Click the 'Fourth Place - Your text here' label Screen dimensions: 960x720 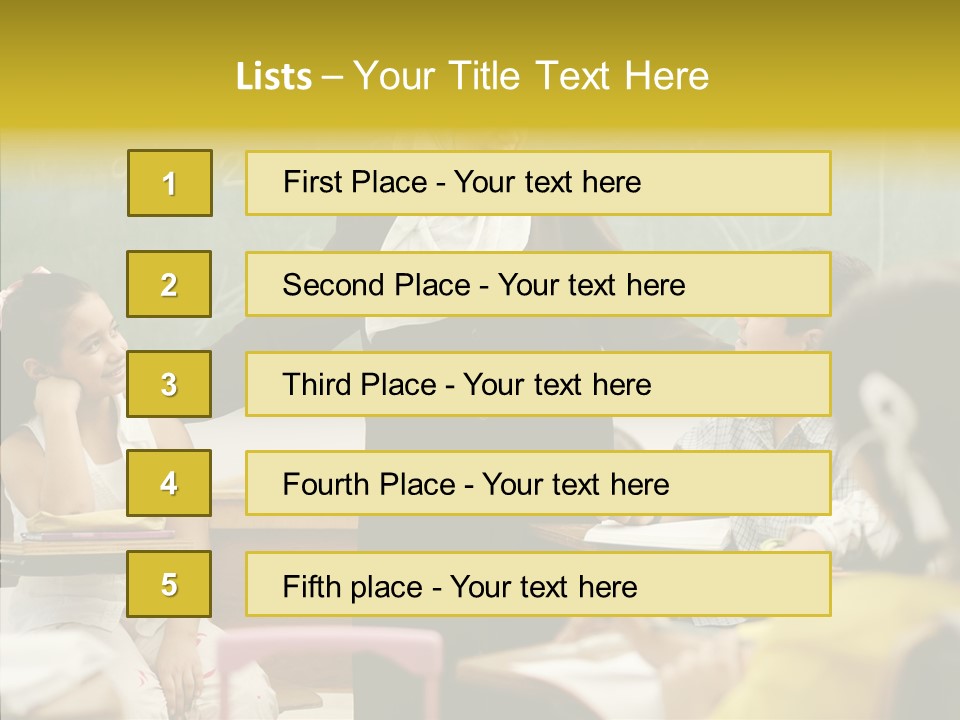(476, 484)
